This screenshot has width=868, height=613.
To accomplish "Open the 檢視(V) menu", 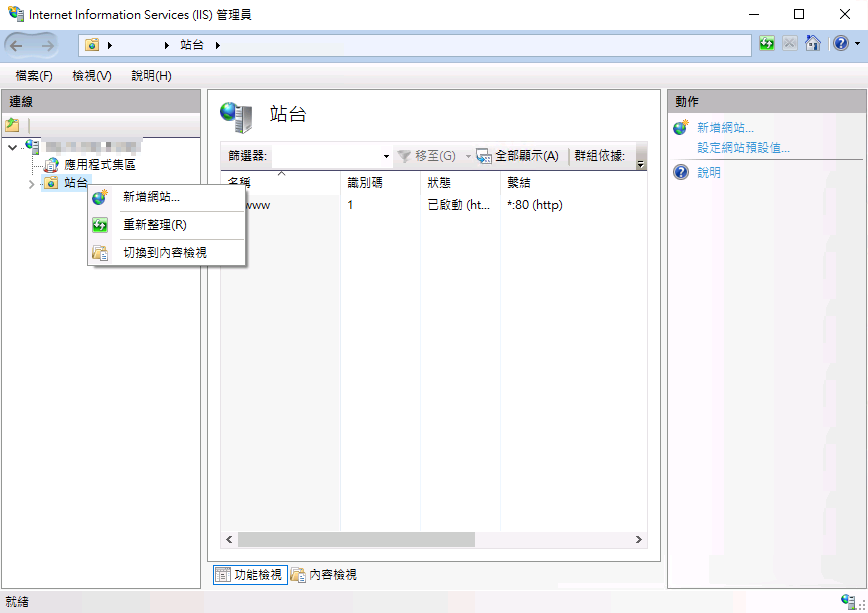I will pos(92,76).
